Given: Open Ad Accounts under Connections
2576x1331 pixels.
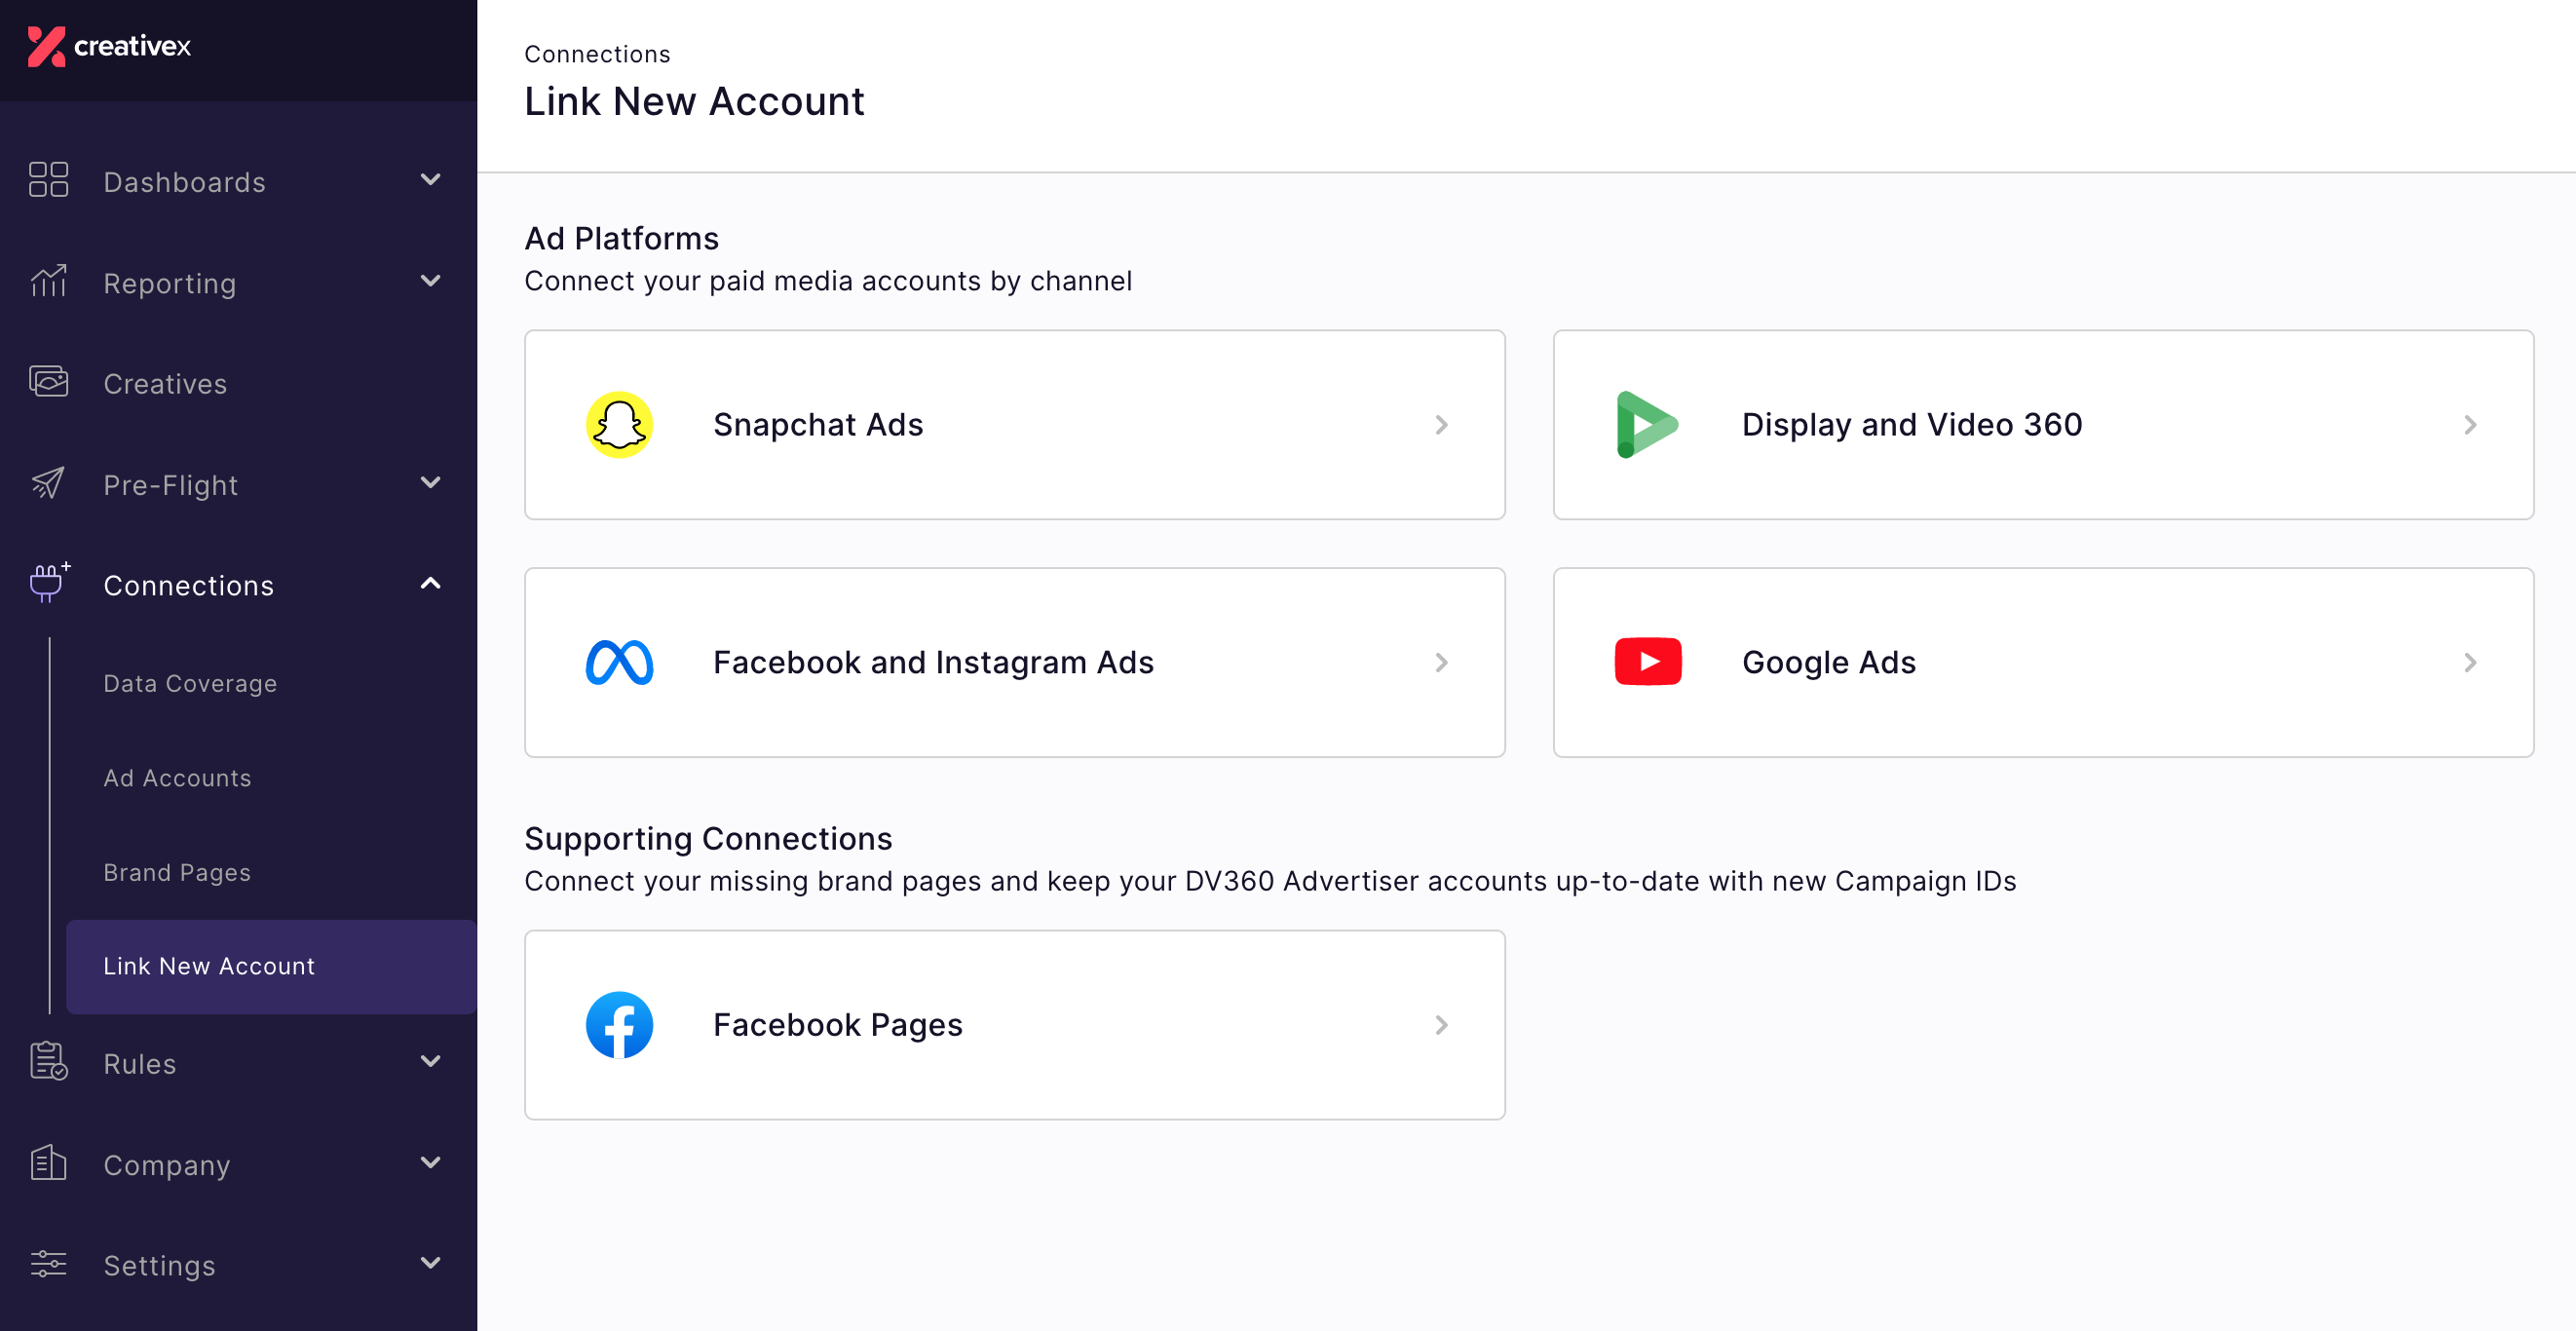Looking at the screenshot, I should coord(177,778).
